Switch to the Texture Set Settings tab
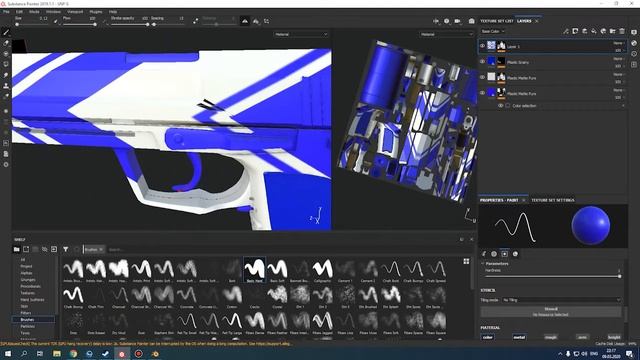The width and height of the screenshot is (640, 360). pos(553,200)
